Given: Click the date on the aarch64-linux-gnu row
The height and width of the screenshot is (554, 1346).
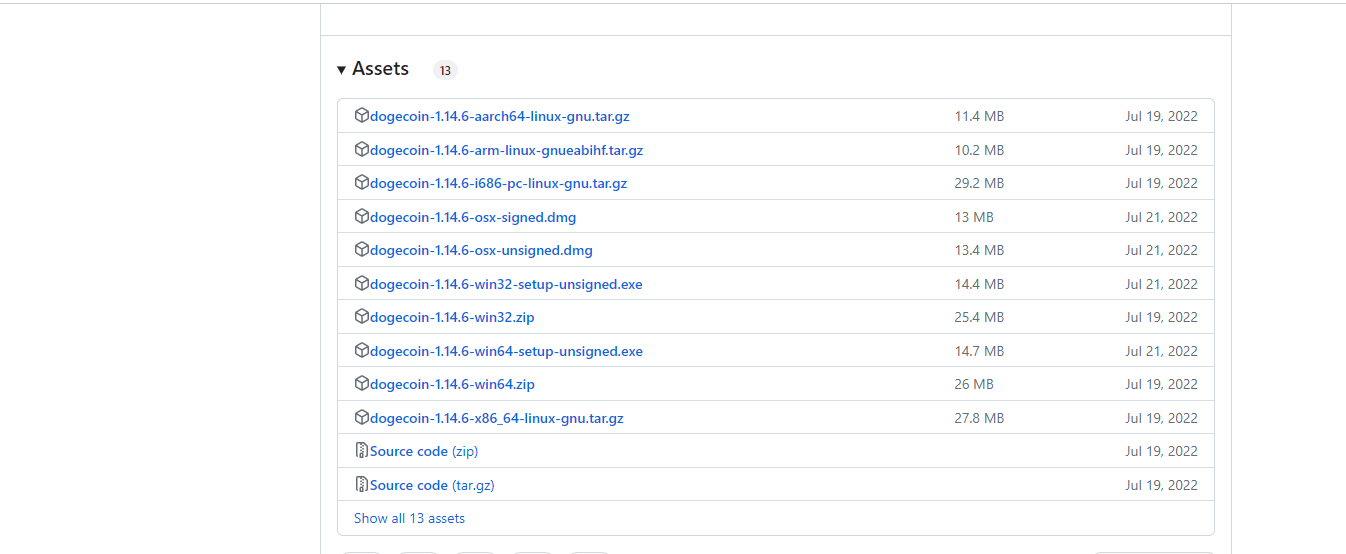Looking at the screenshot, I should click(x=1161, y=117).
